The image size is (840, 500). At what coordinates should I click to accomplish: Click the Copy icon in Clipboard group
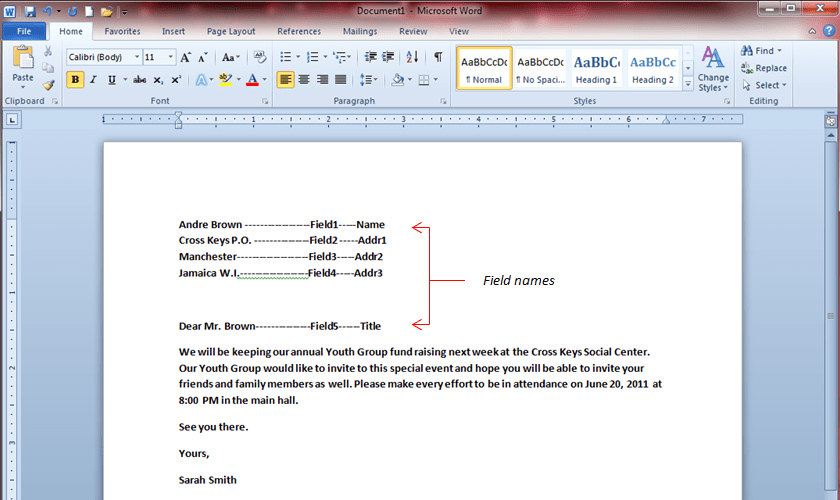point(48,68)
